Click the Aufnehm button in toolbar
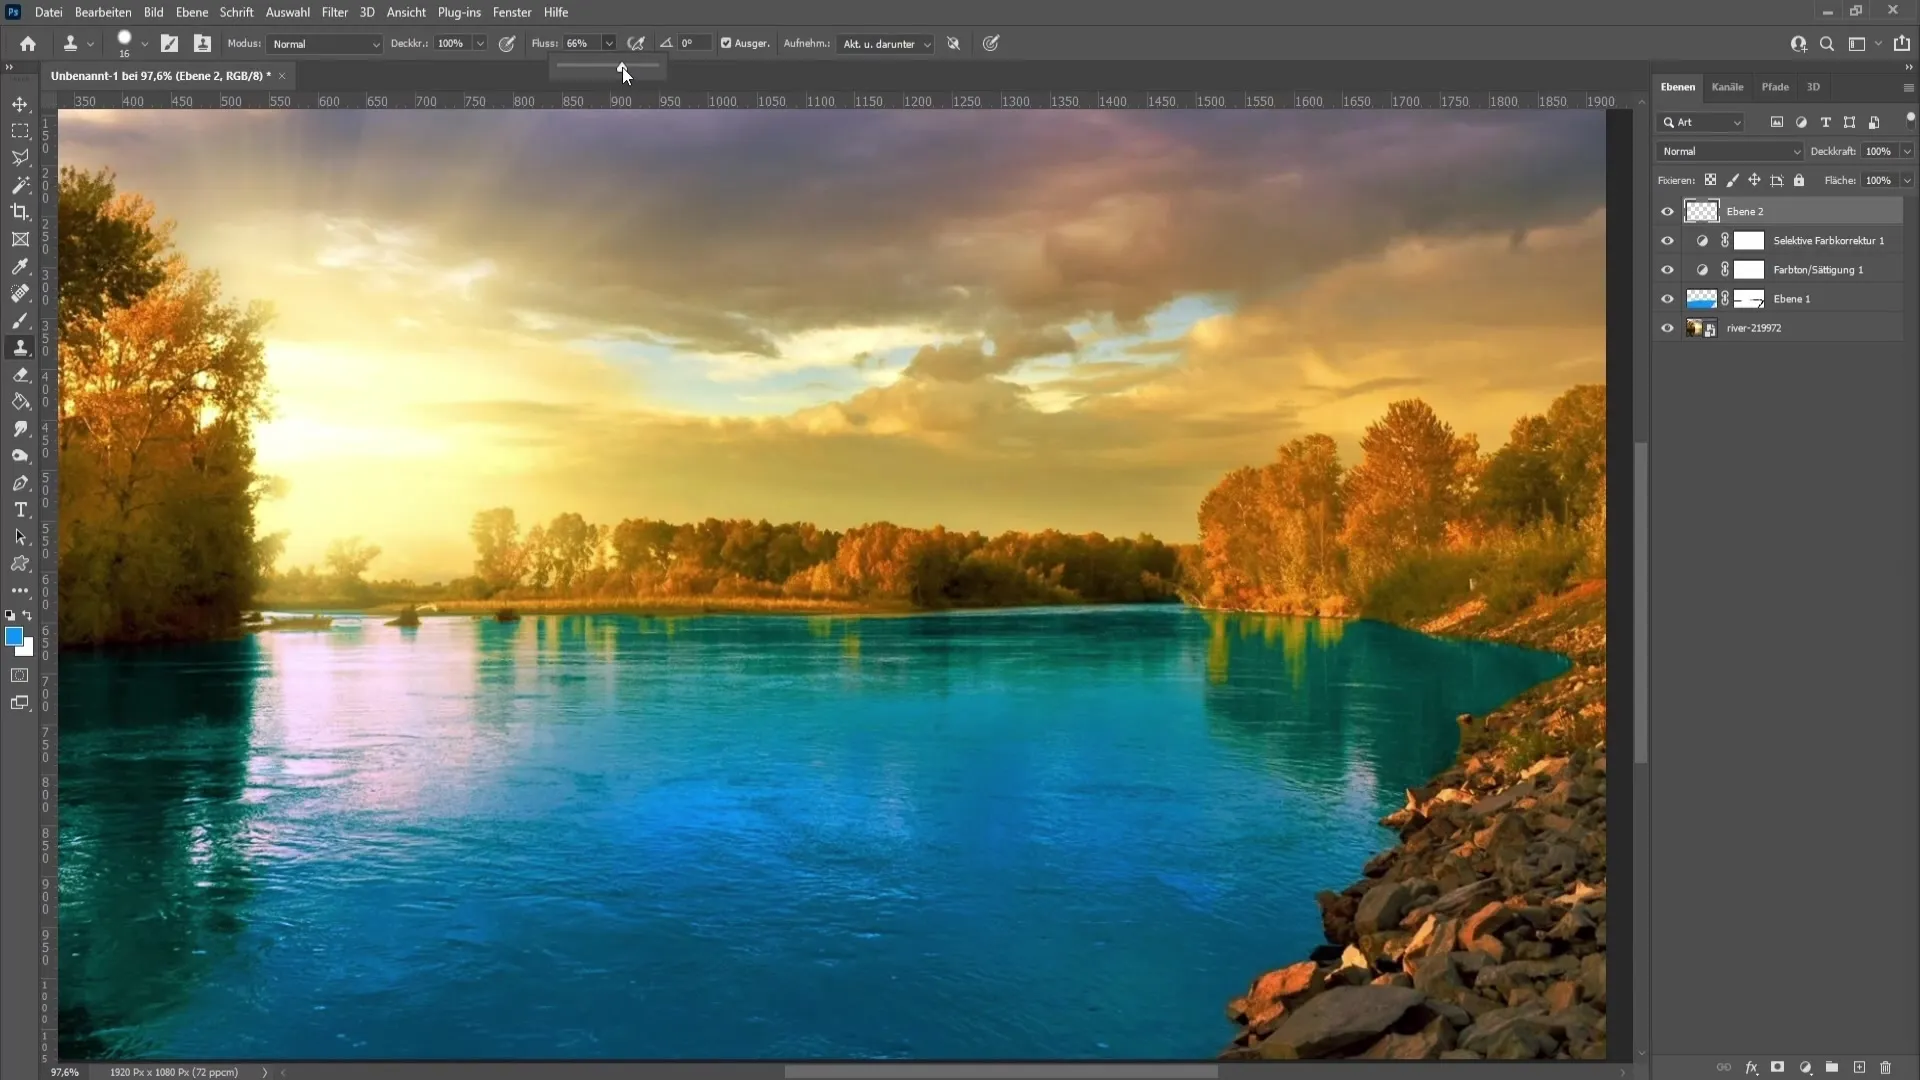Screen dimensions: 1920x1080 pyautogui.click(x=806, y=44)
